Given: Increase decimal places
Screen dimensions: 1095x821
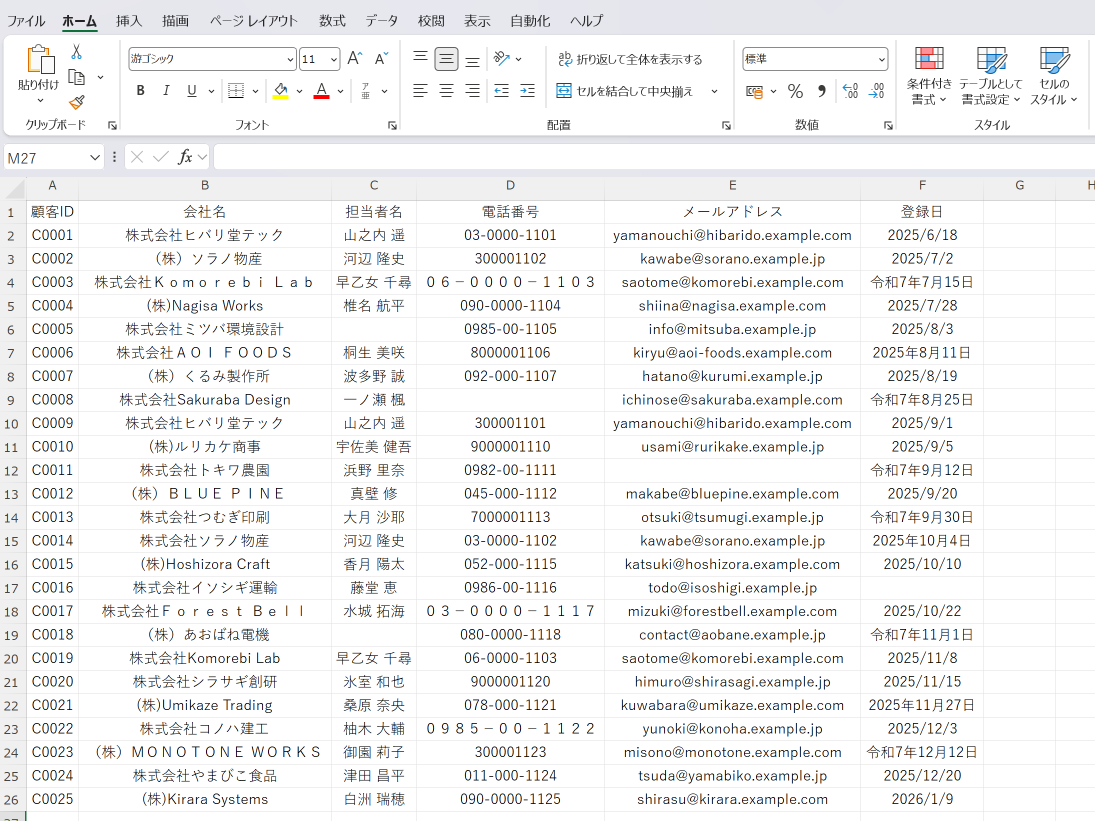Looking at the screenshot, I should point(850,91).
